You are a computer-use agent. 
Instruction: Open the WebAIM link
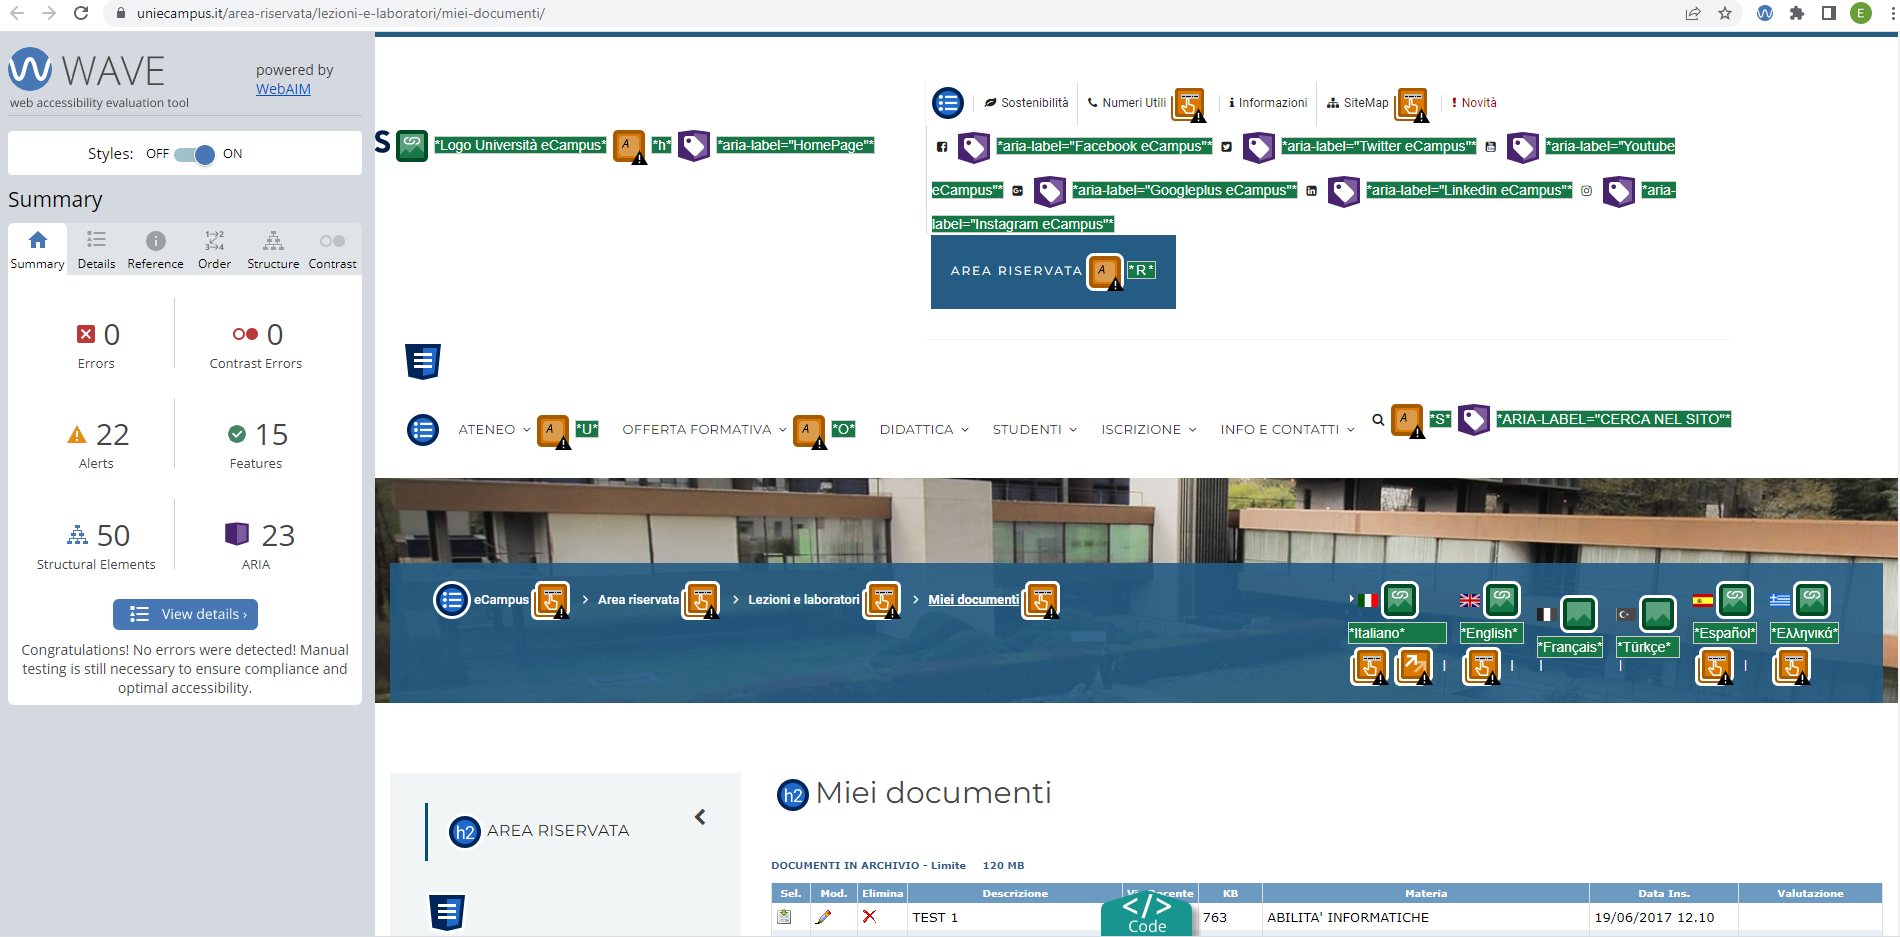click(283, 89)
